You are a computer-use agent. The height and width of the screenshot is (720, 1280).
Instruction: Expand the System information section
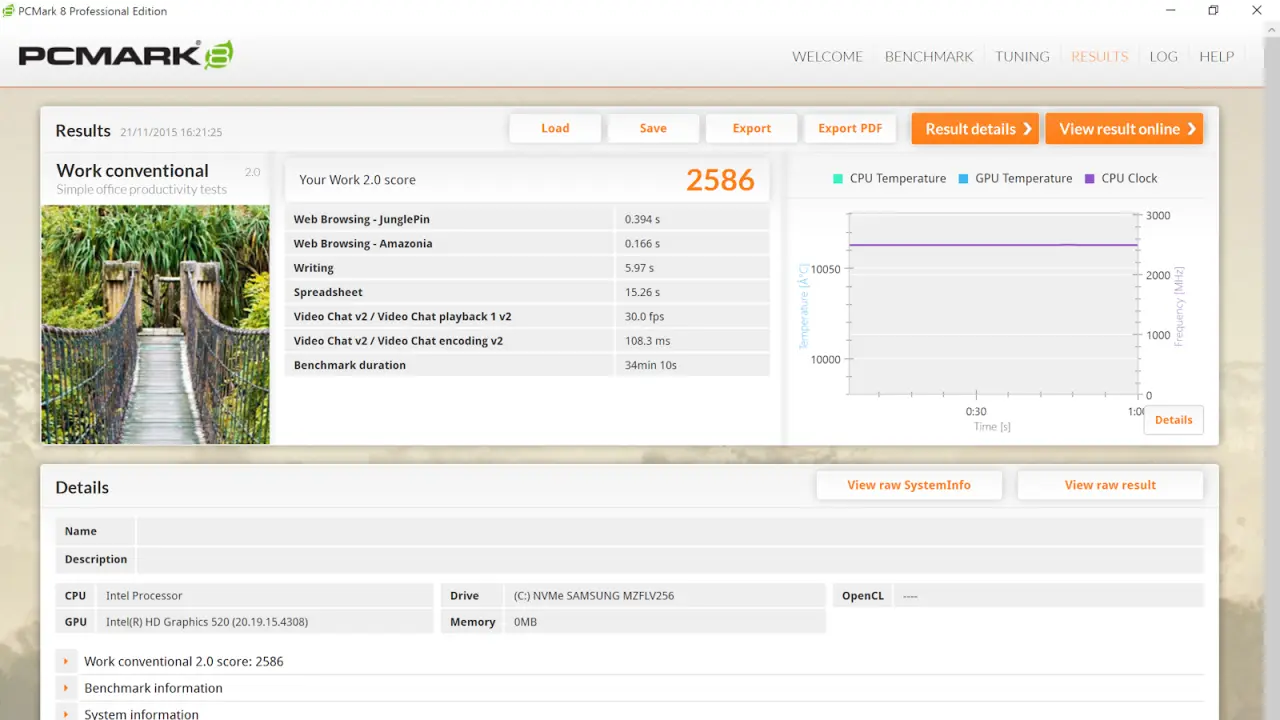(66, 714)
